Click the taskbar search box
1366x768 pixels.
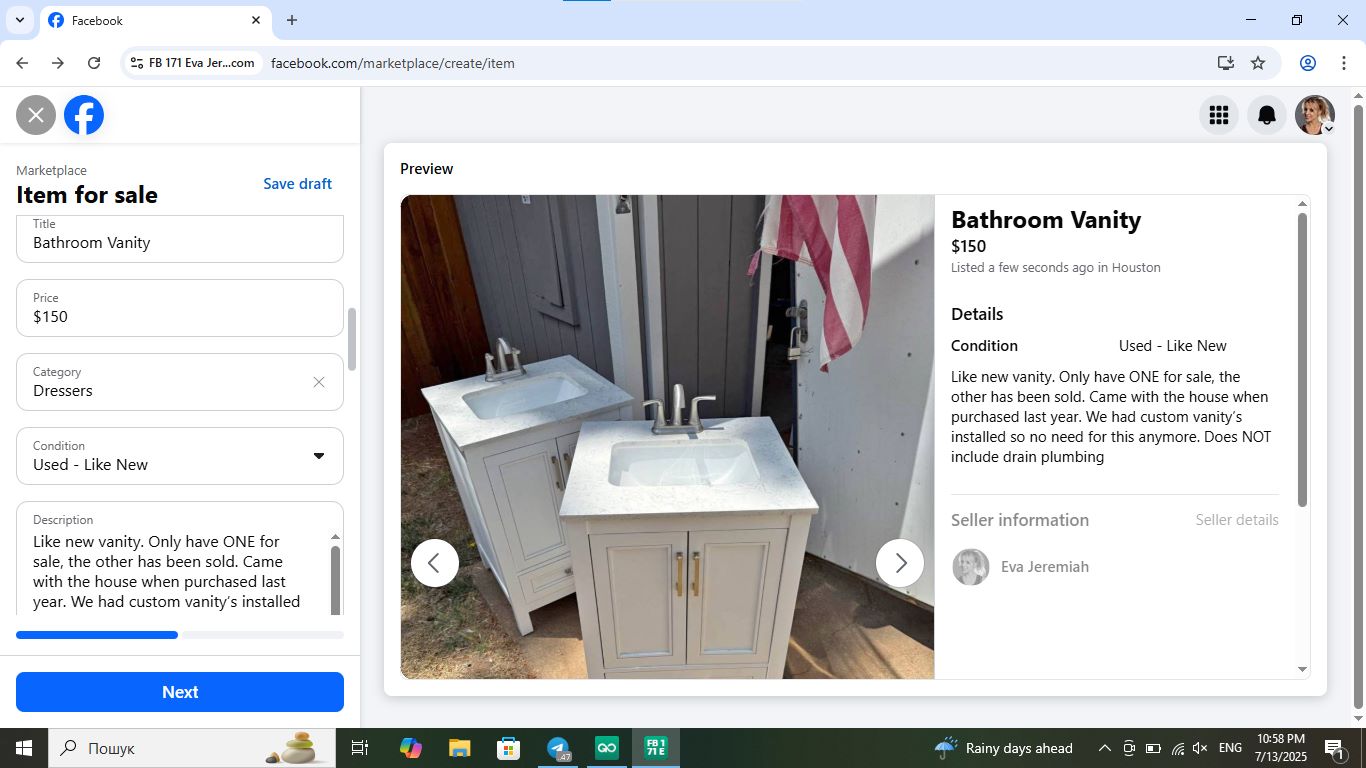tap(192, 748)
